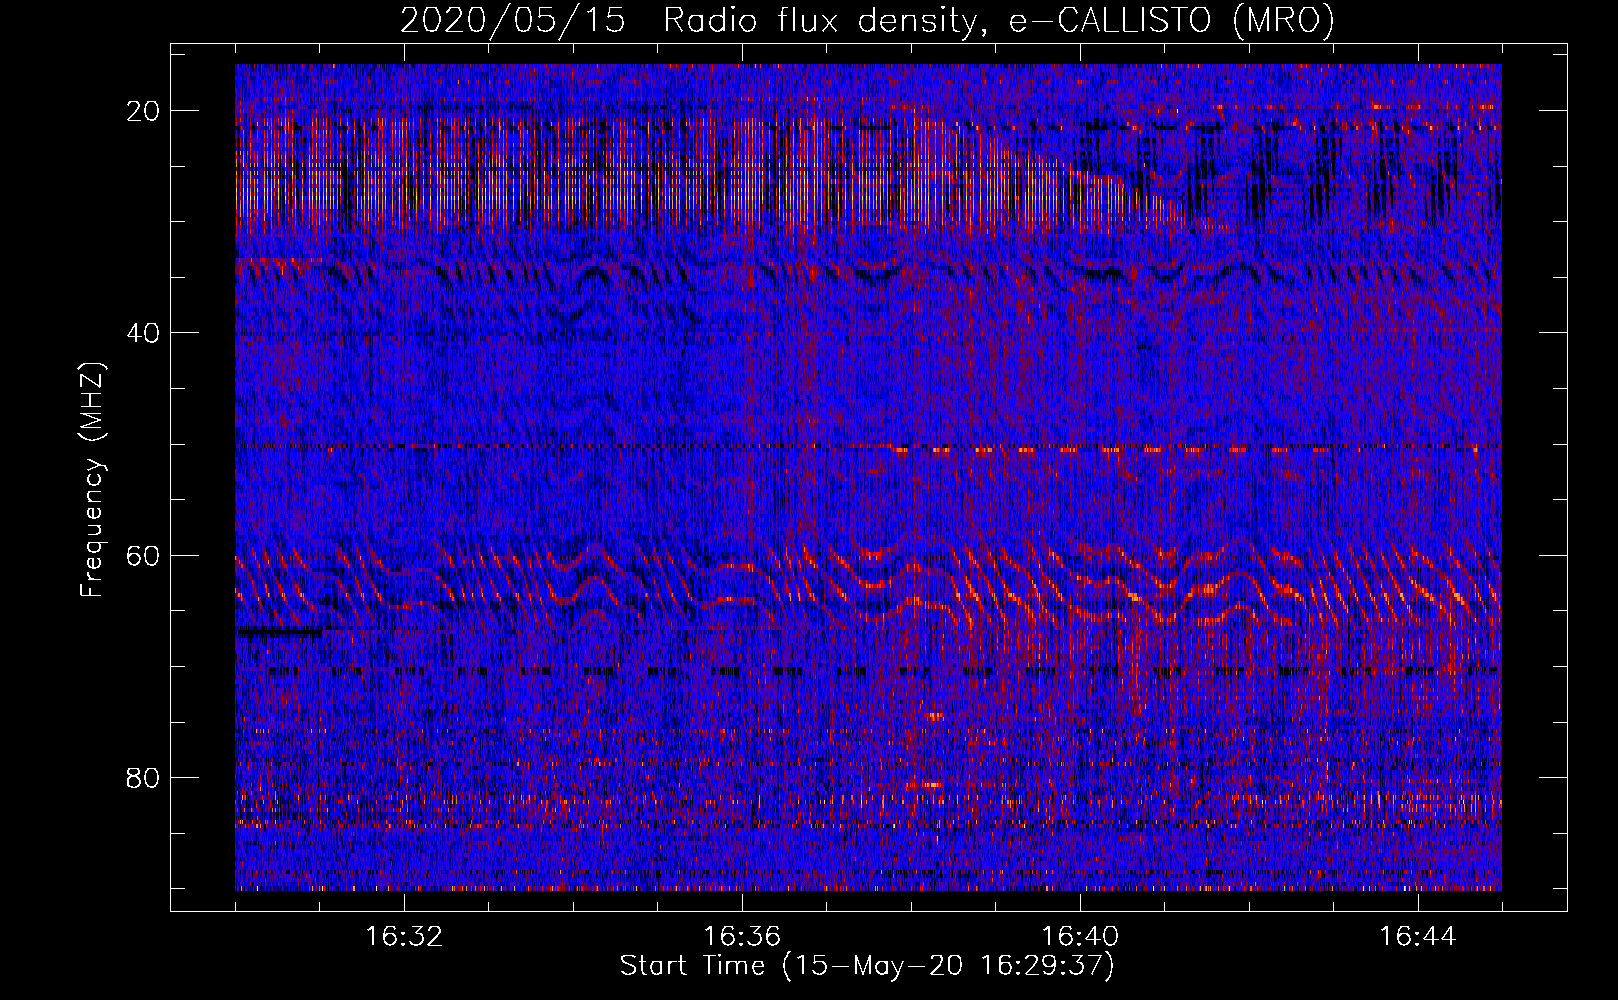
Task: Click the 60 frequency tick label
Action: tap(144, 555)
